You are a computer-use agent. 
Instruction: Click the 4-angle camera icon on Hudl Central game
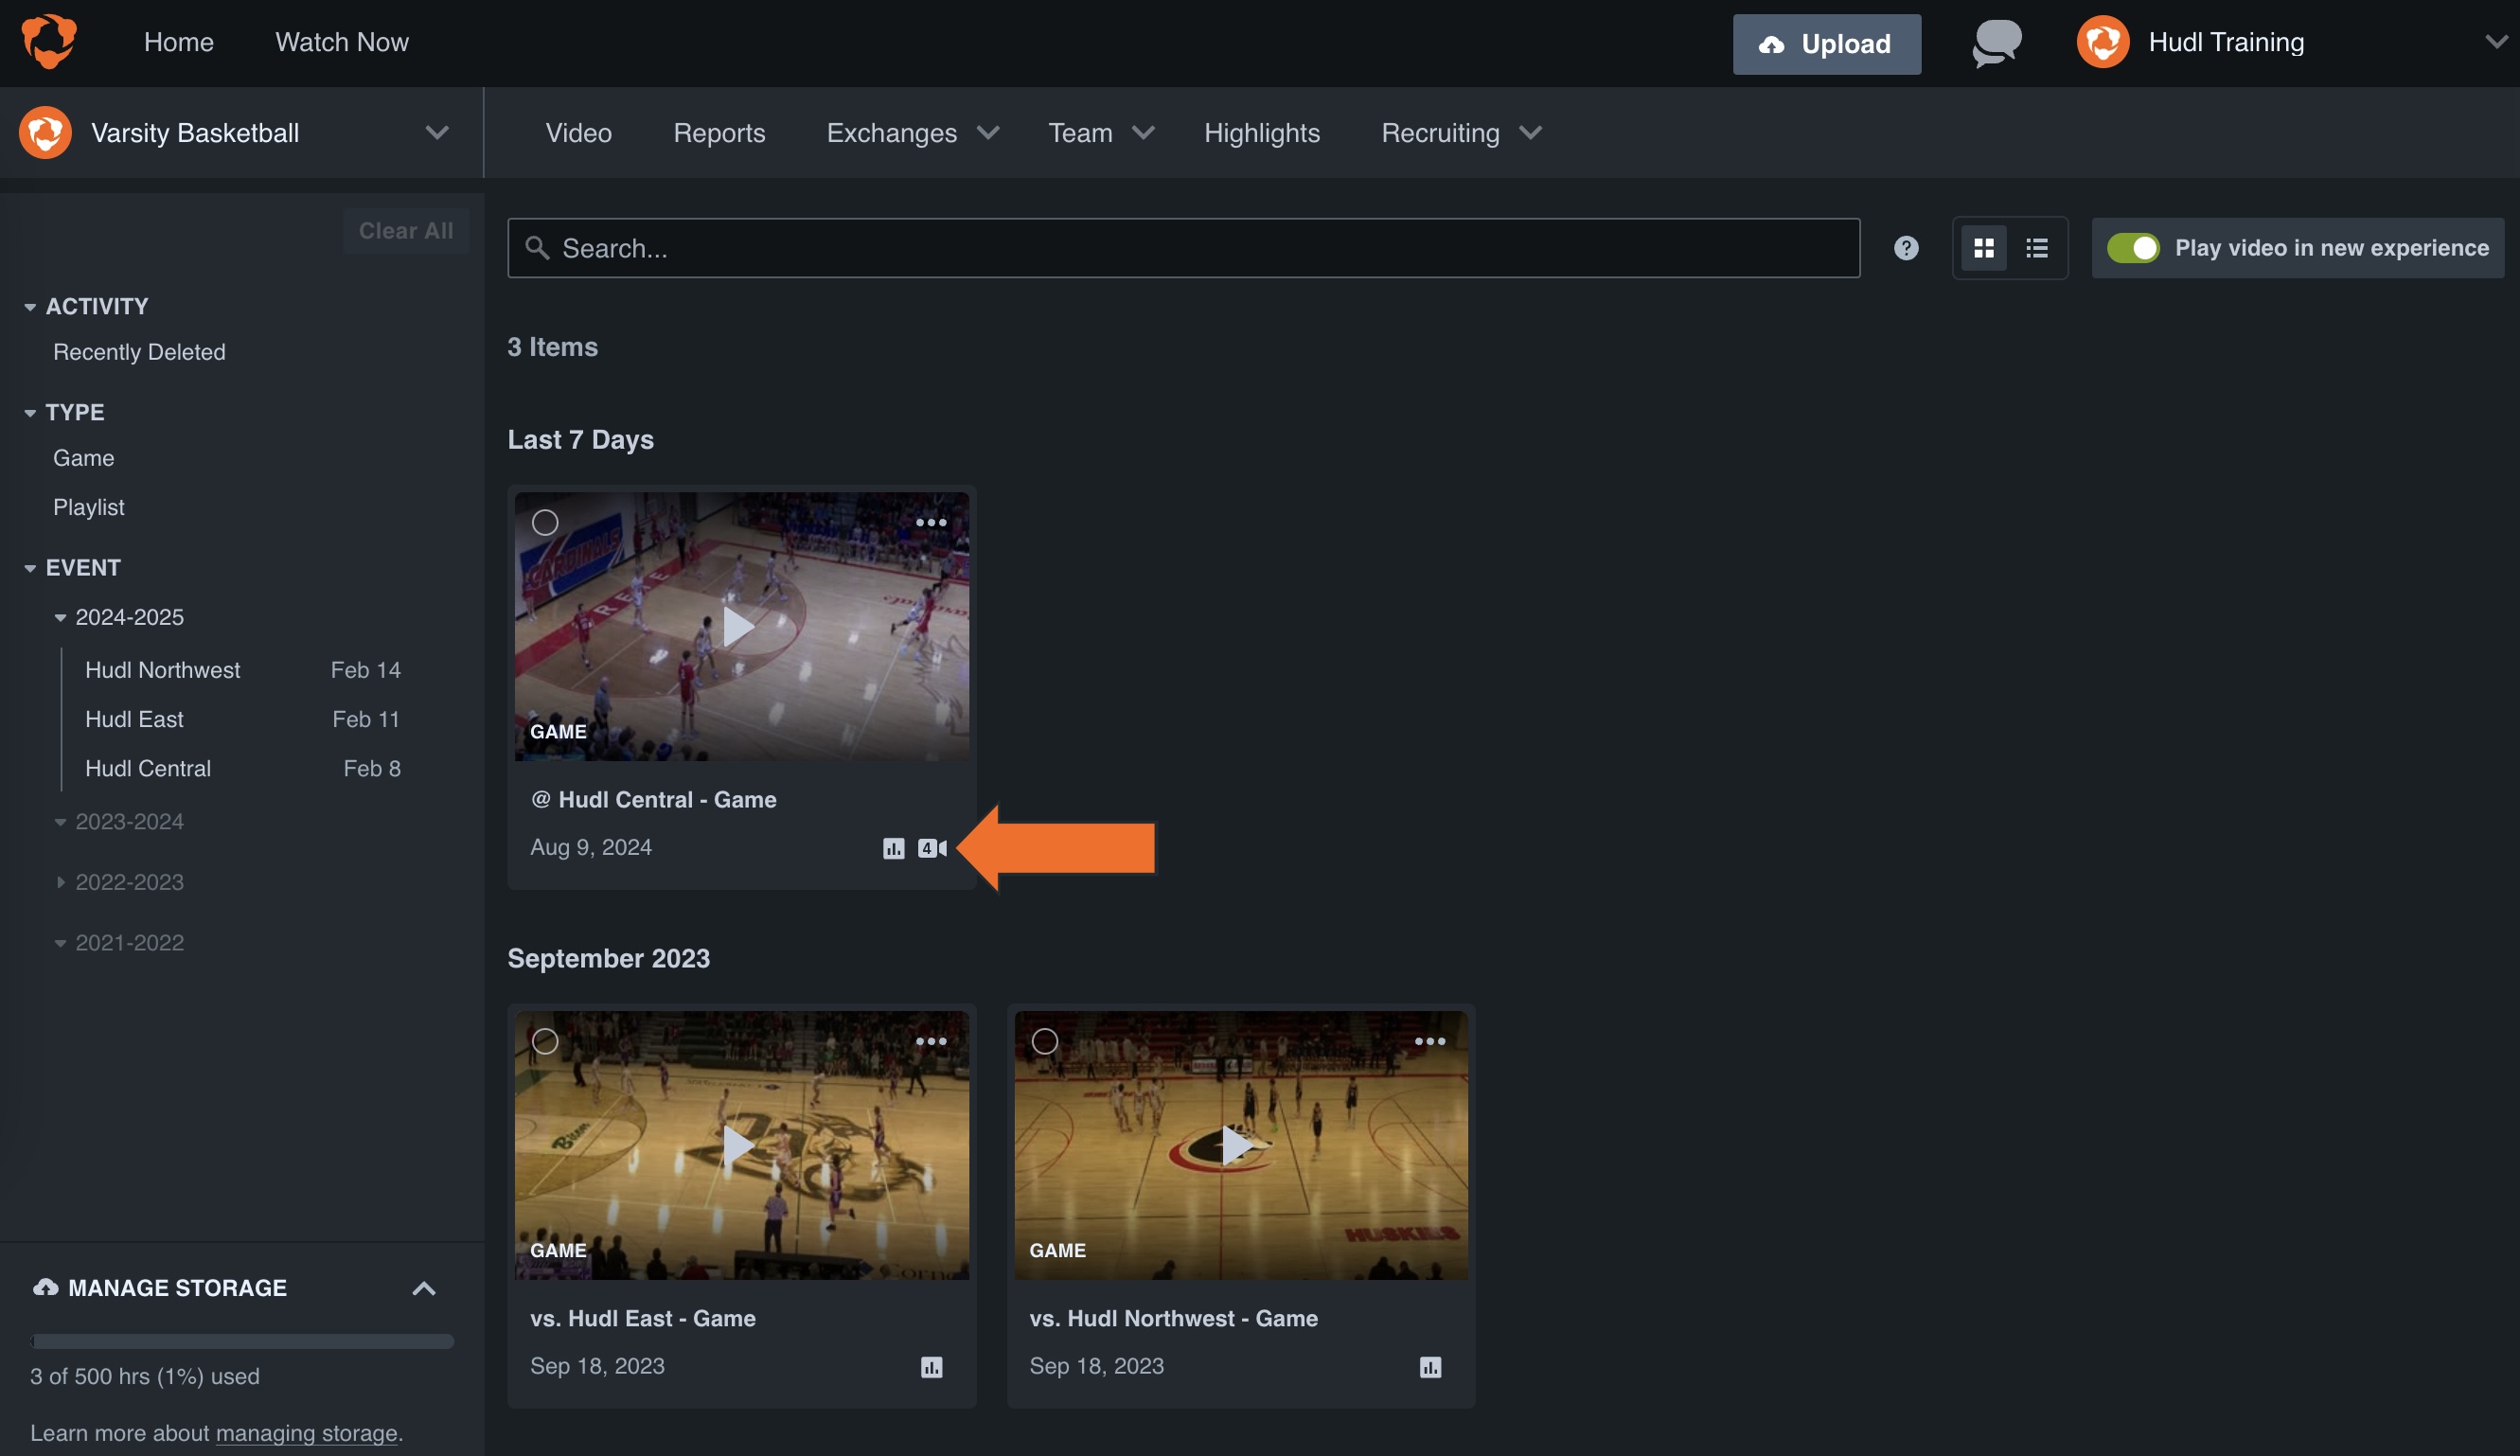point(932,847)
